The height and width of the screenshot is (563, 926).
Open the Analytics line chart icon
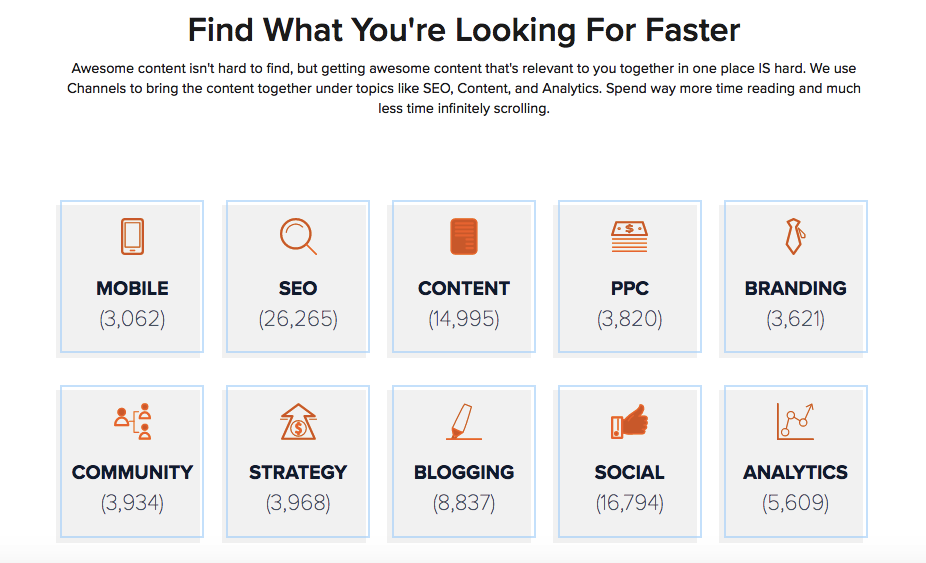click(795, 421)
